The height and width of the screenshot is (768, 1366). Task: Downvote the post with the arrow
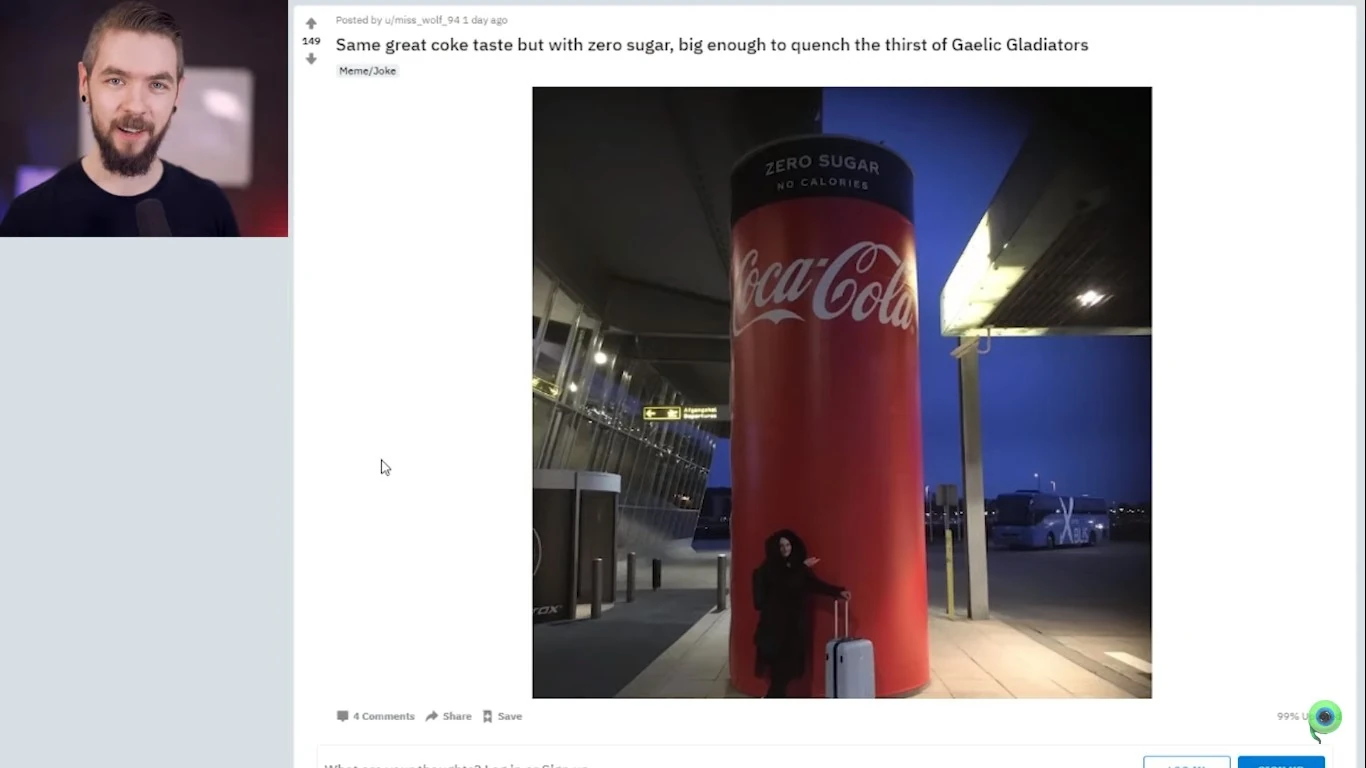pyautogui.click(x=311, y=59)
